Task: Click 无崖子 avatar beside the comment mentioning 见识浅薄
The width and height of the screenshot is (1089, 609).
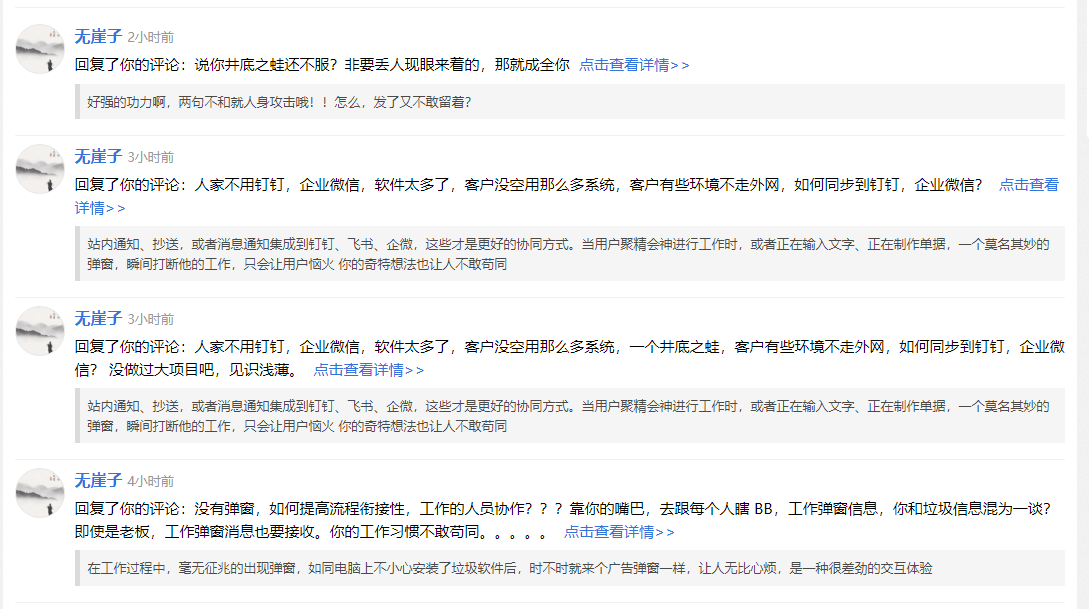Action: coord(40,331)
